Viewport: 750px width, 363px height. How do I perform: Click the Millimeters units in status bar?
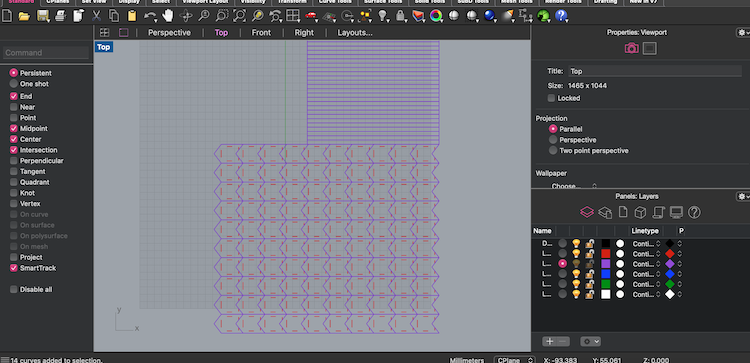(x=467, y=360)
